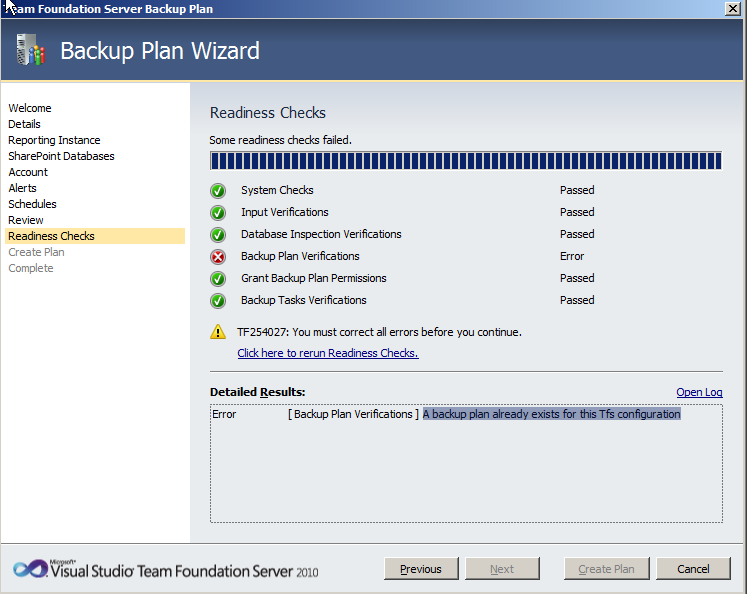Rerun Readiness Checks via the link
Viewport: 747px width, 594px height.
pyautogui.click(x=328, y=353)
